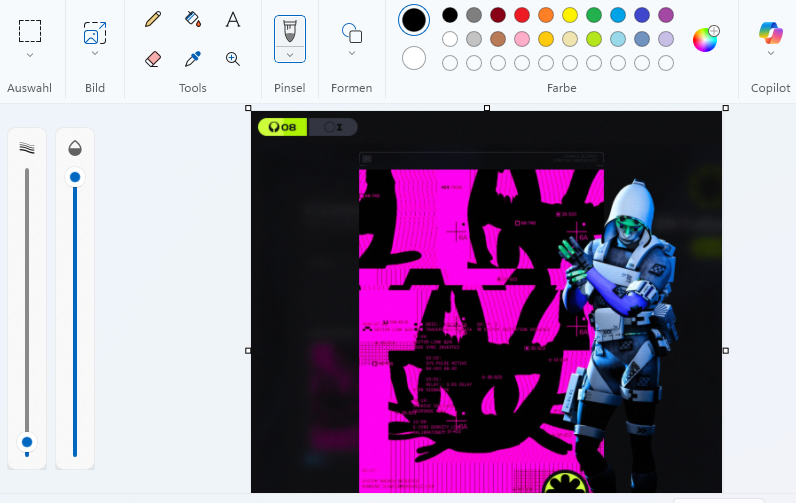Click the opacity slider handle
796x503 pixels.
coord(75,177)
